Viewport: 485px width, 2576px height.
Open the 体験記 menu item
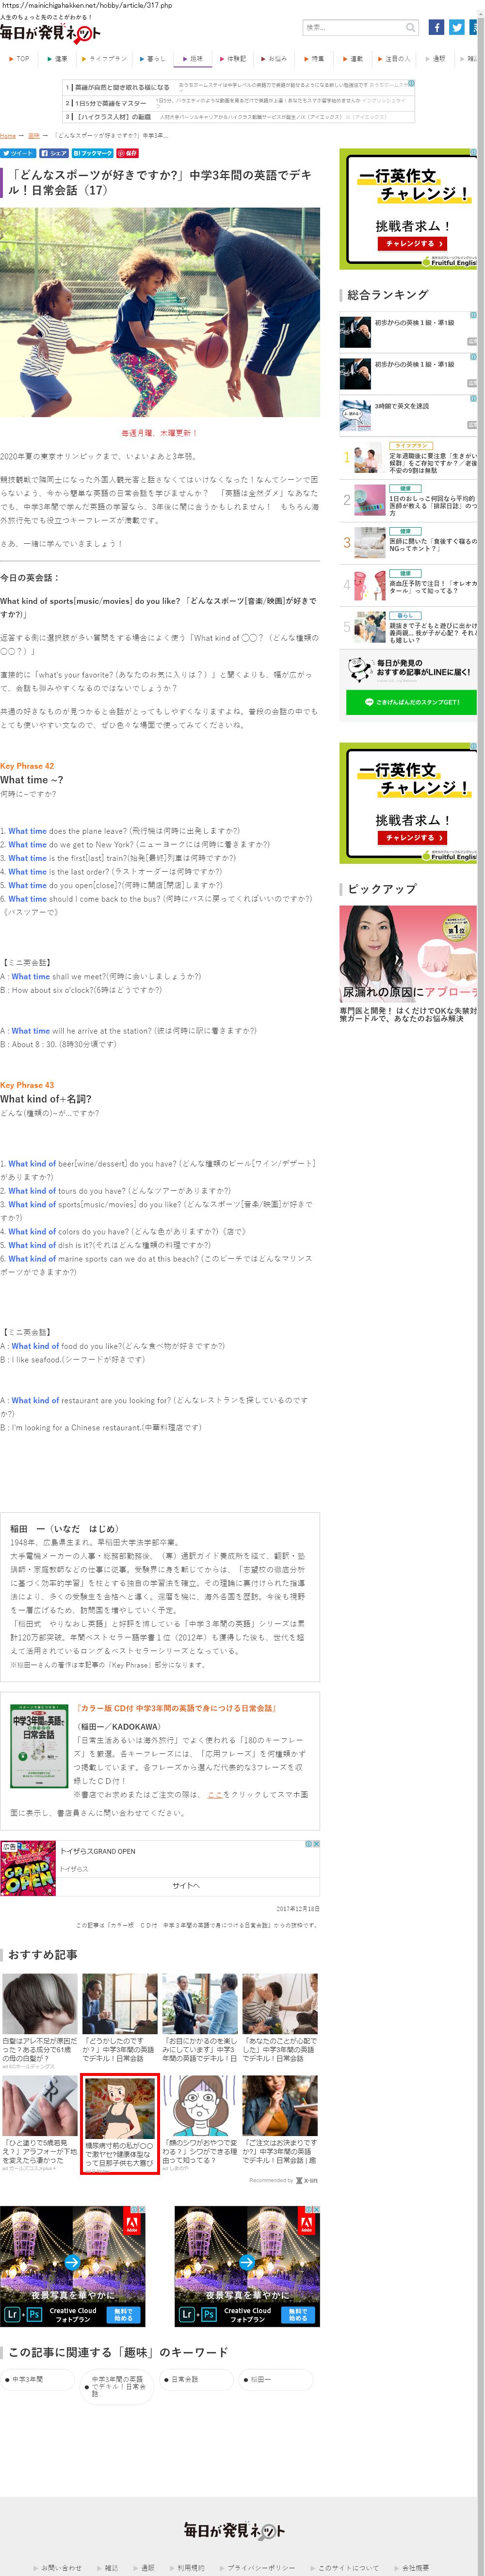point(233,59)
